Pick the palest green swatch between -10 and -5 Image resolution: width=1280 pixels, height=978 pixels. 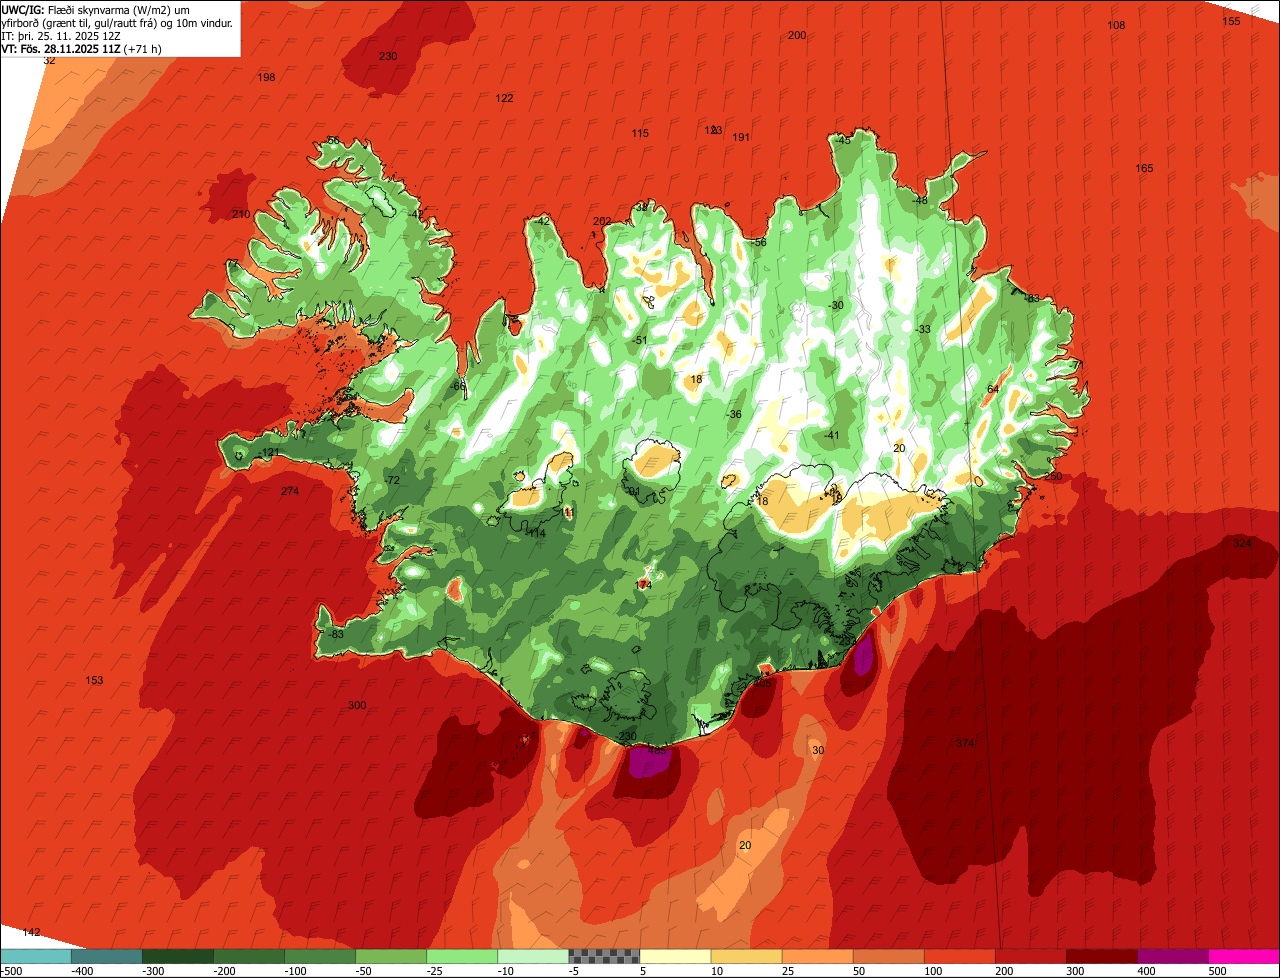[533, 956]
